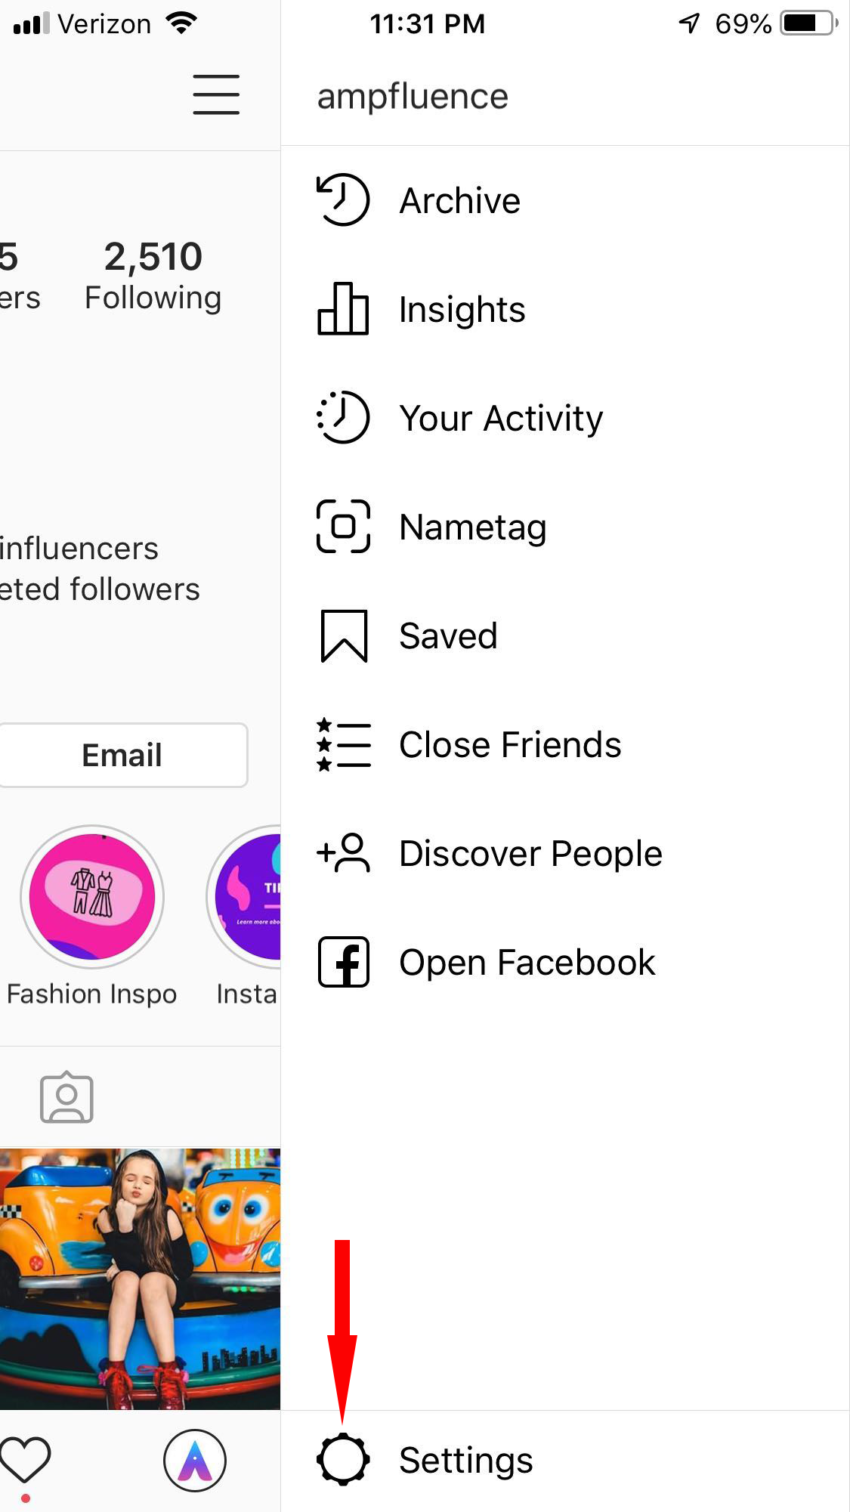Tap the hamburger menu icon
850x1512 pixels.
[x=216, y=95]
